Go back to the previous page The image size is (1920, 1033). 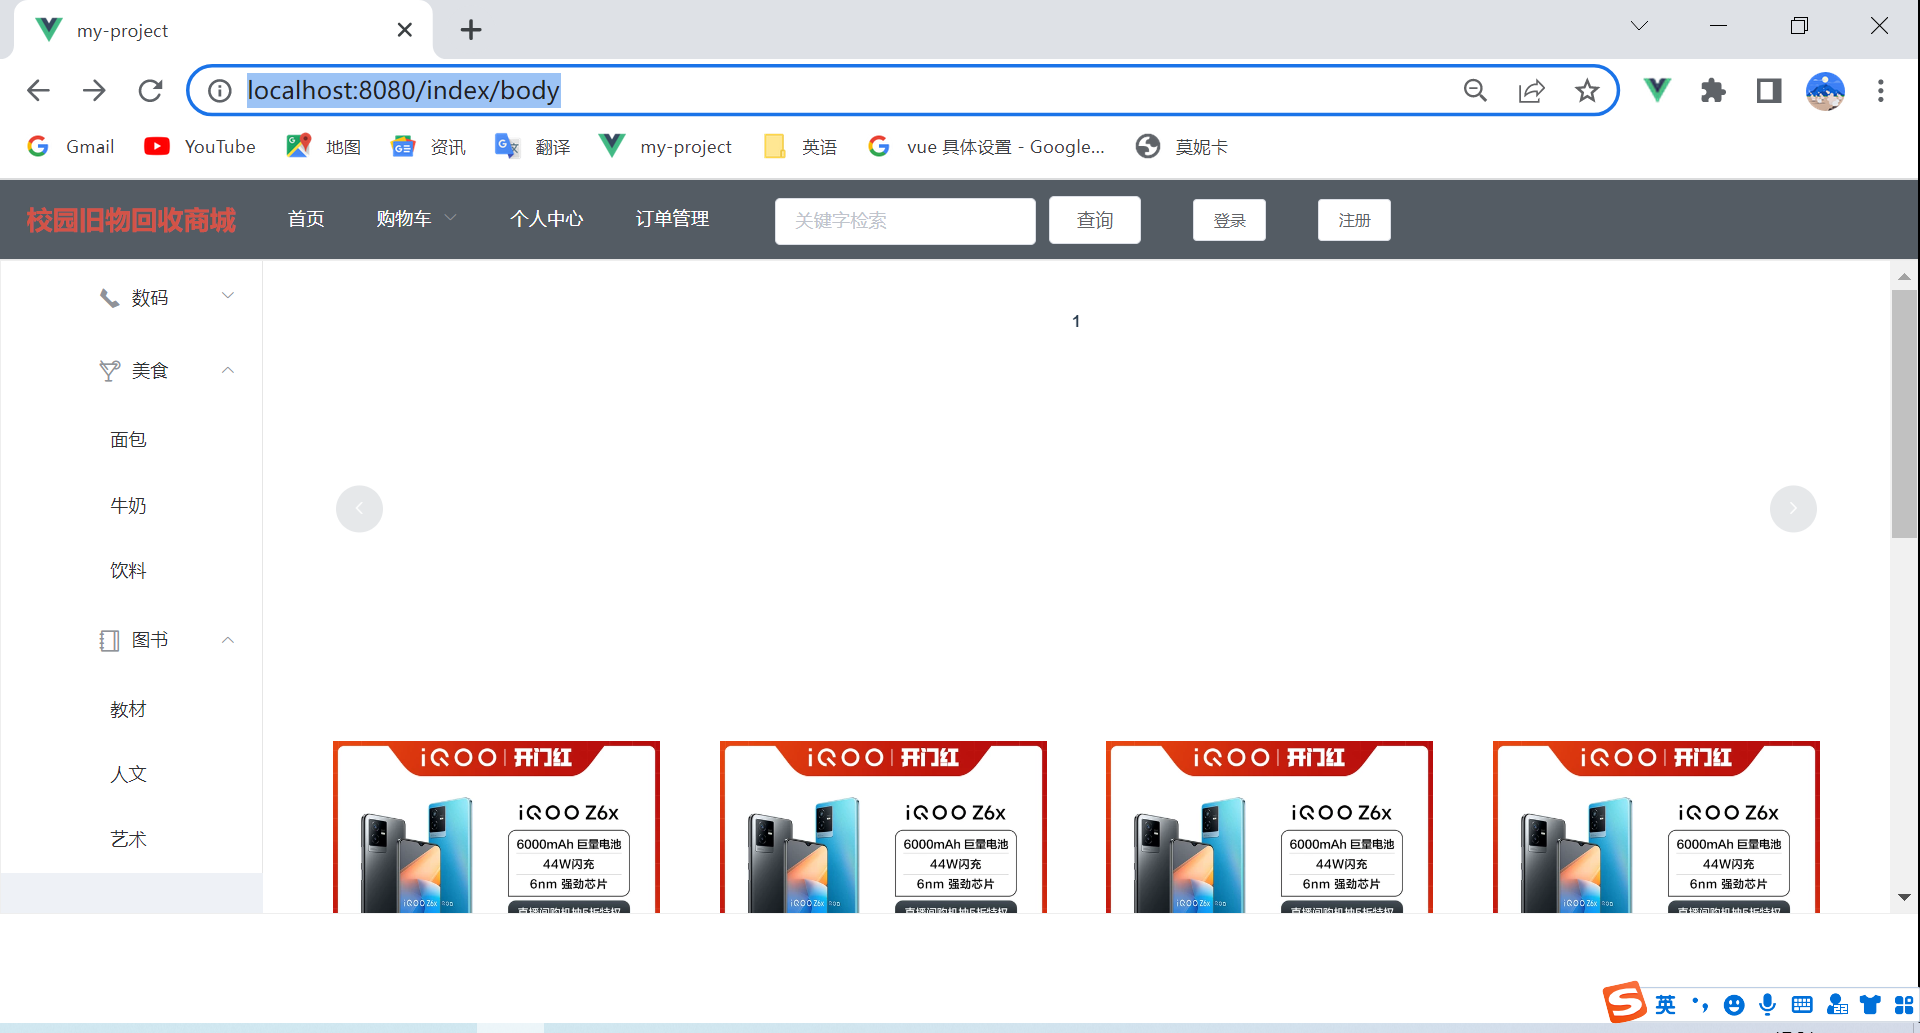pos(38,91)
